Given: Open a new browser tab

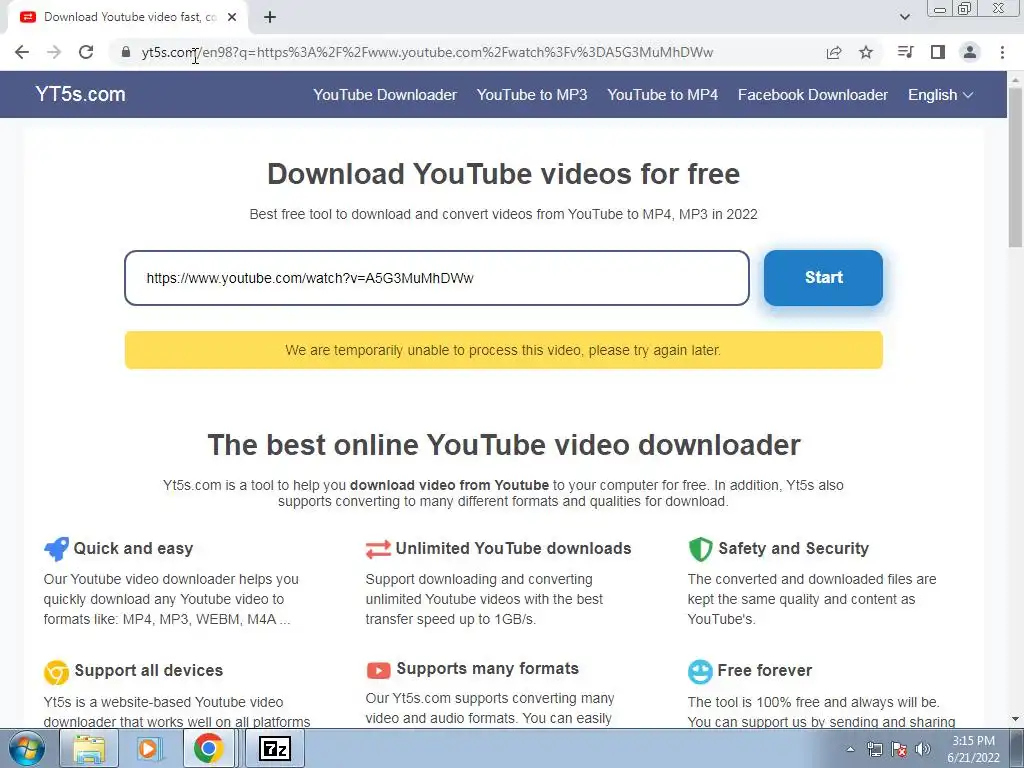Looking at the screenshot, I should click(270, 17).
